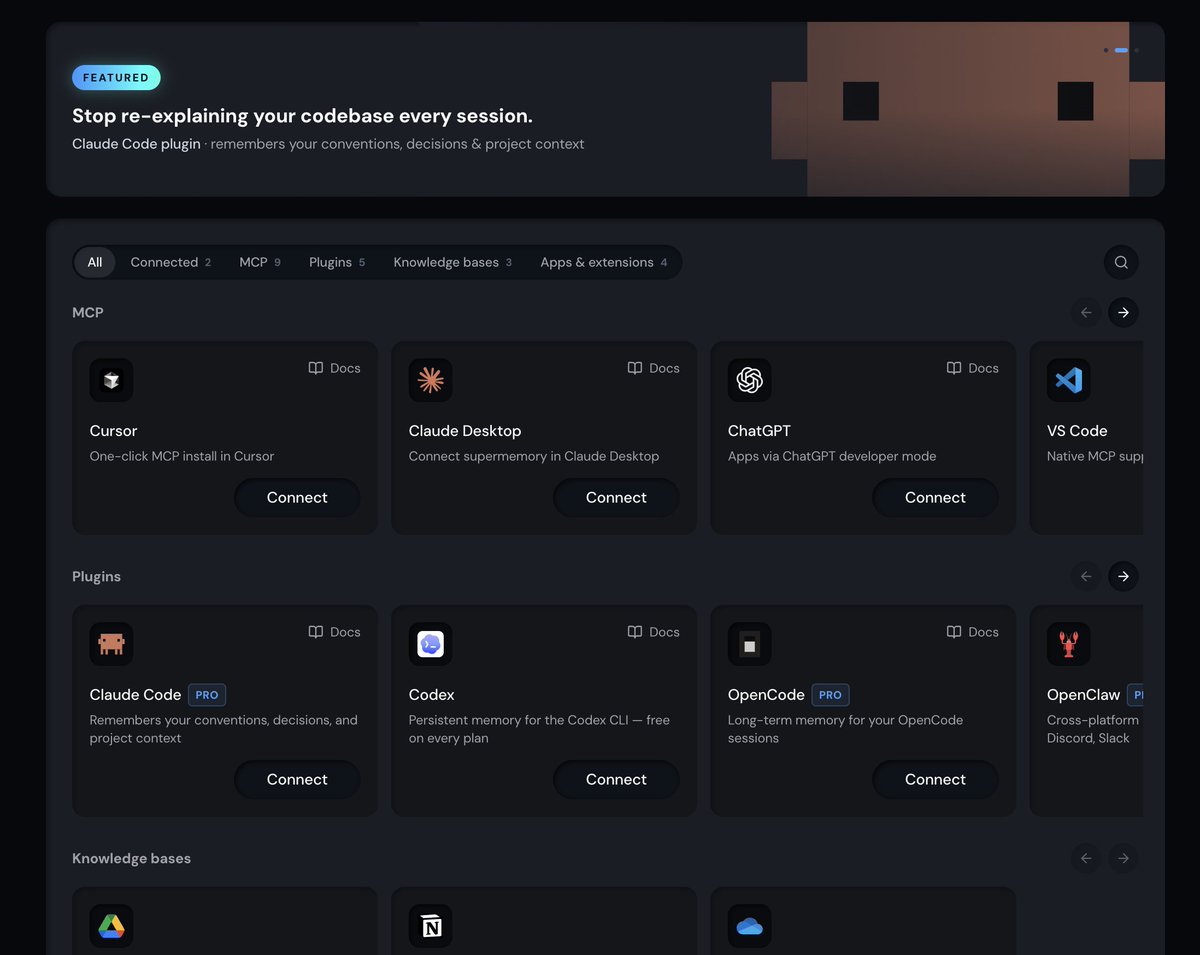The height and width of the screenshot is (955, 1200).
Task: Click 'Apps via ChatGPT developer mode' text
Action: [832, 456]
